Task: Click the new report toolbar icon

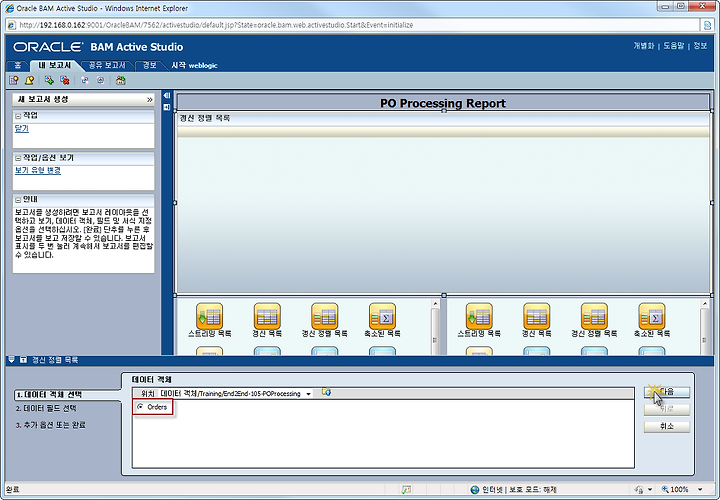Action: 14,80
